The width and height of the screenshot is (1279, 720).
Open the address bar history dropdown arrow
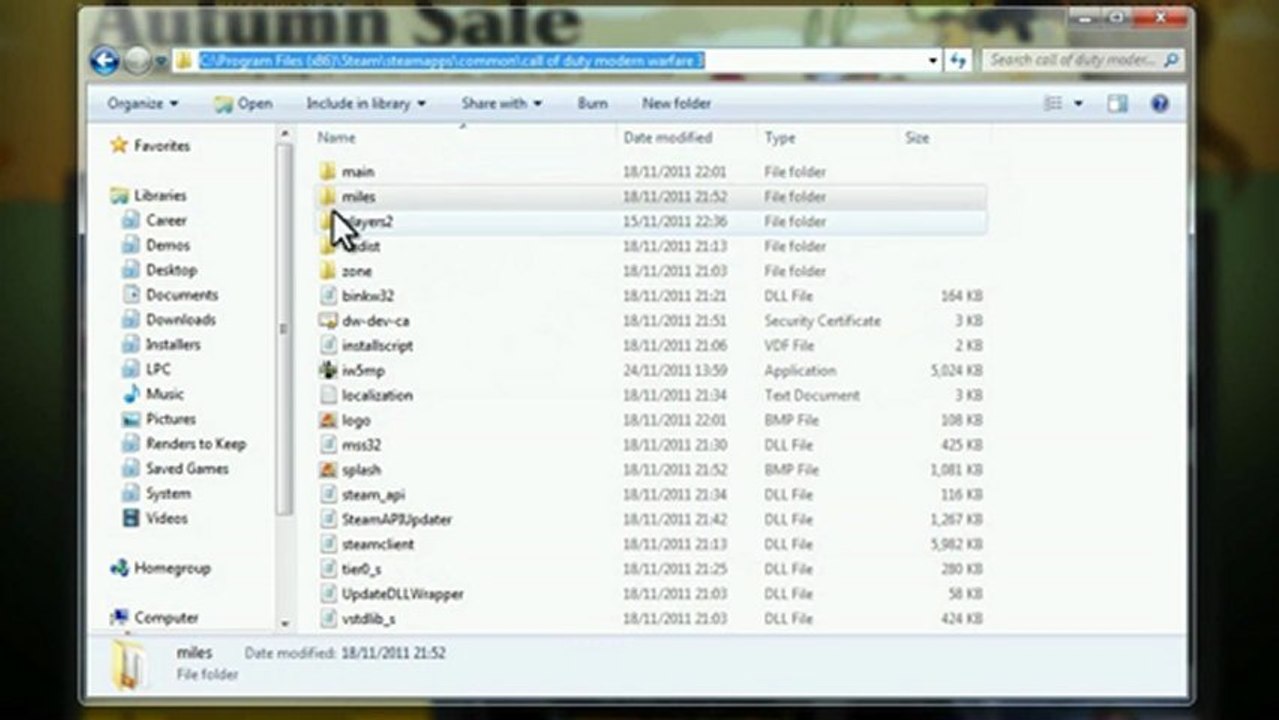click(x=933, y=61)
